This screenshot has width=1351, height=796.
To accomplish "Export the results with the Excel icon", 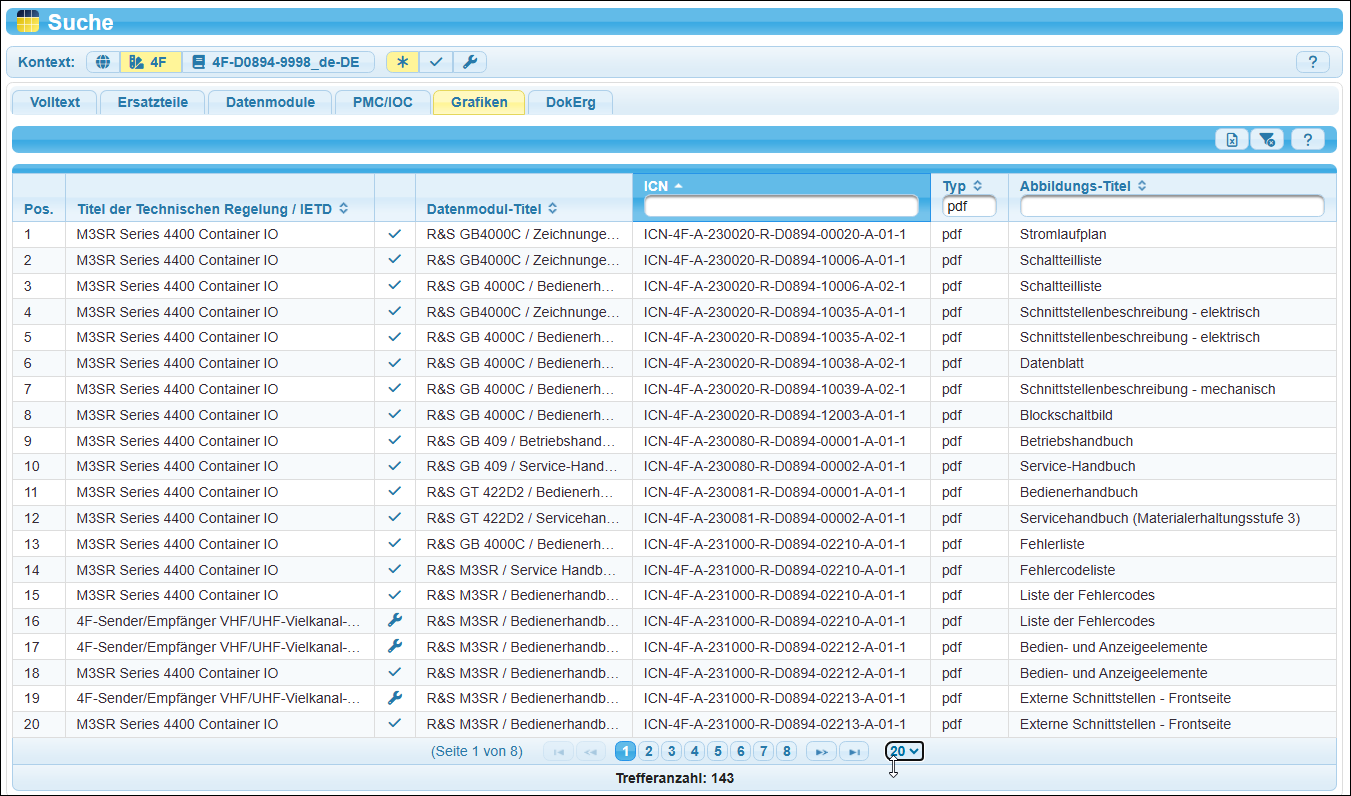I will click(x=1231, y=140).
